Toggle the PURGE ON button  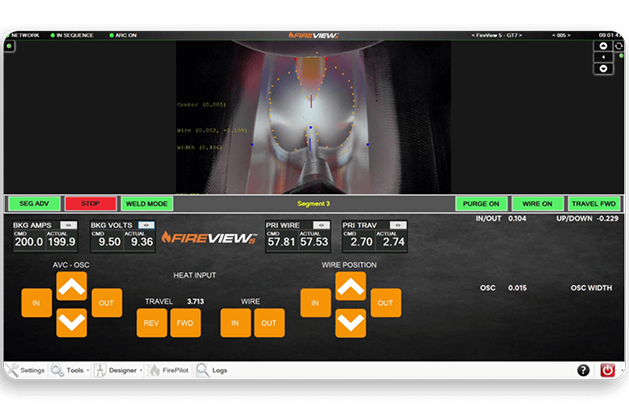click(481, 203)
